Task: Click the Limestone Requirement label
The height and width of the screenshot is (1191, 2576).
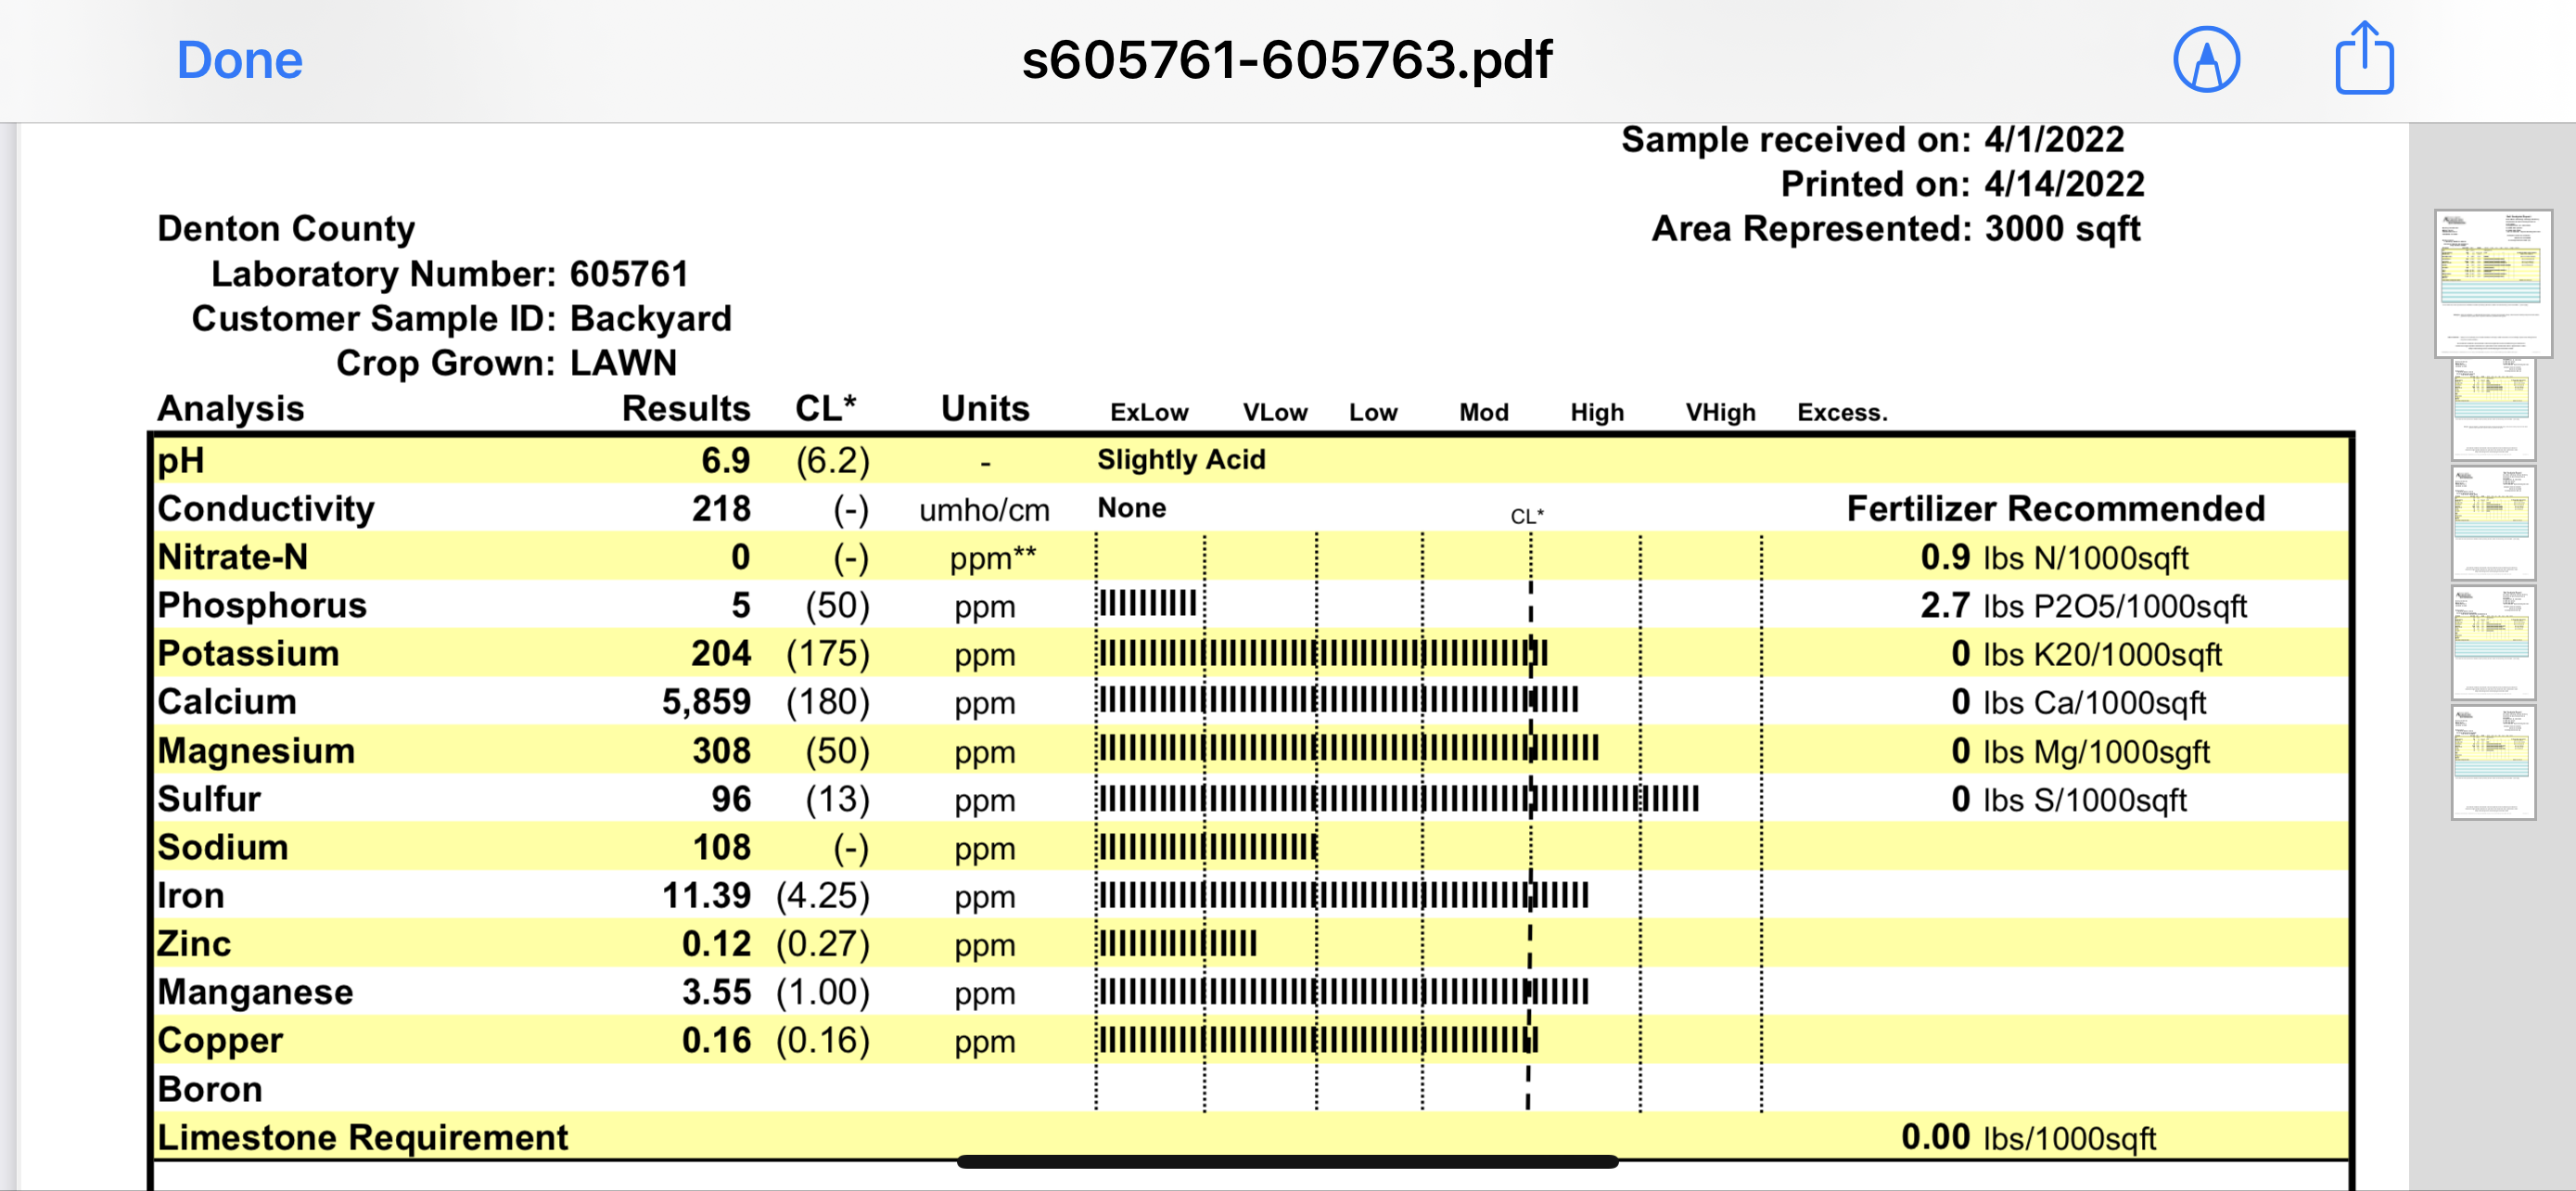Action: pyautogui.click(x=362, y=1138)
